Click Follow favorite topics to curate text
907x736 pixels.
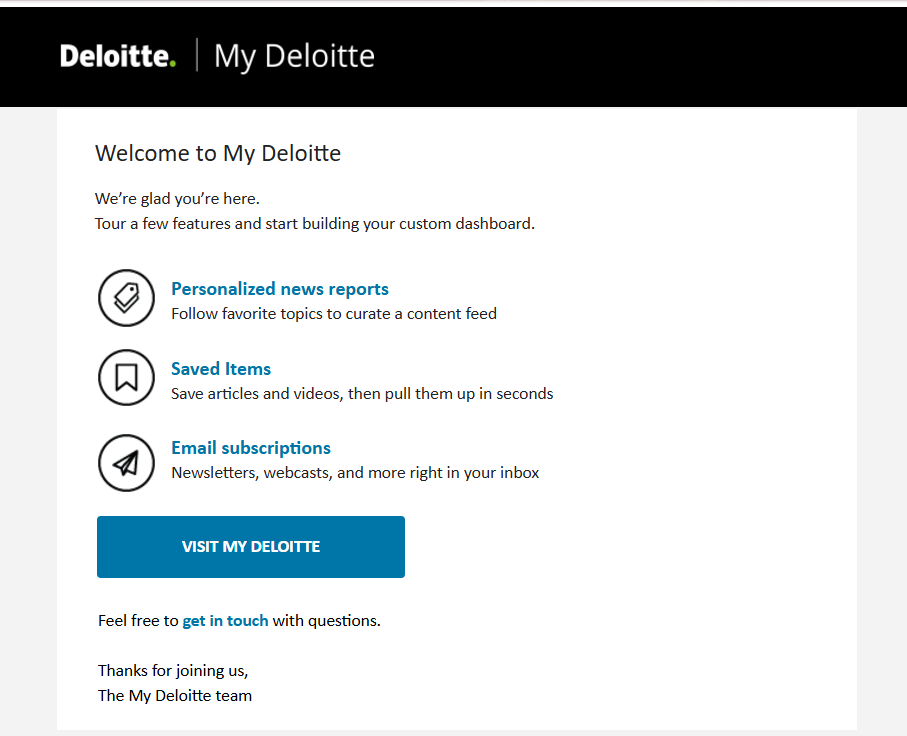334,314
